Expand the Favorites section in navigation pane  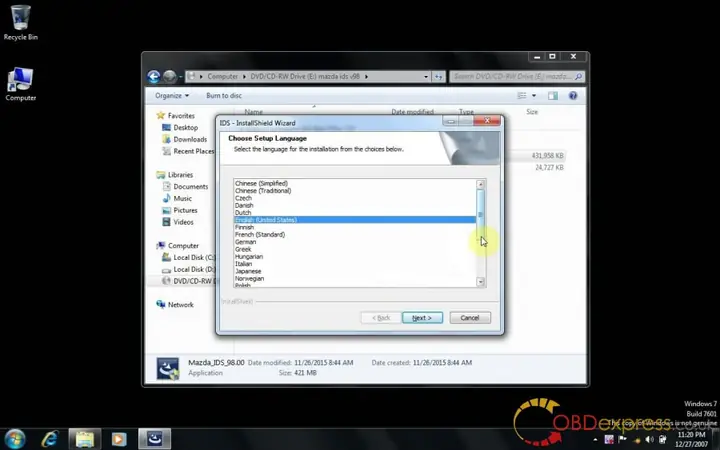181,116
